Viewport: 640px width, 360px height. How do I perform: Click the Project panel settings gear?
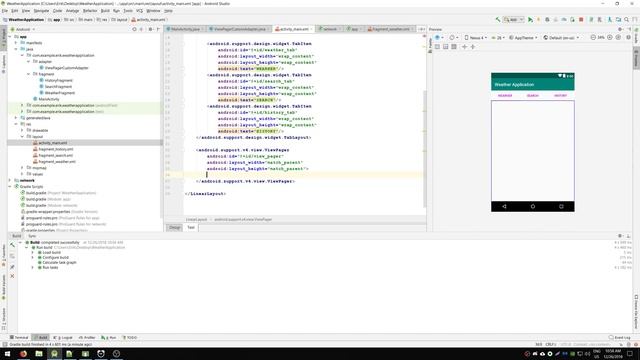click(150, 29)
